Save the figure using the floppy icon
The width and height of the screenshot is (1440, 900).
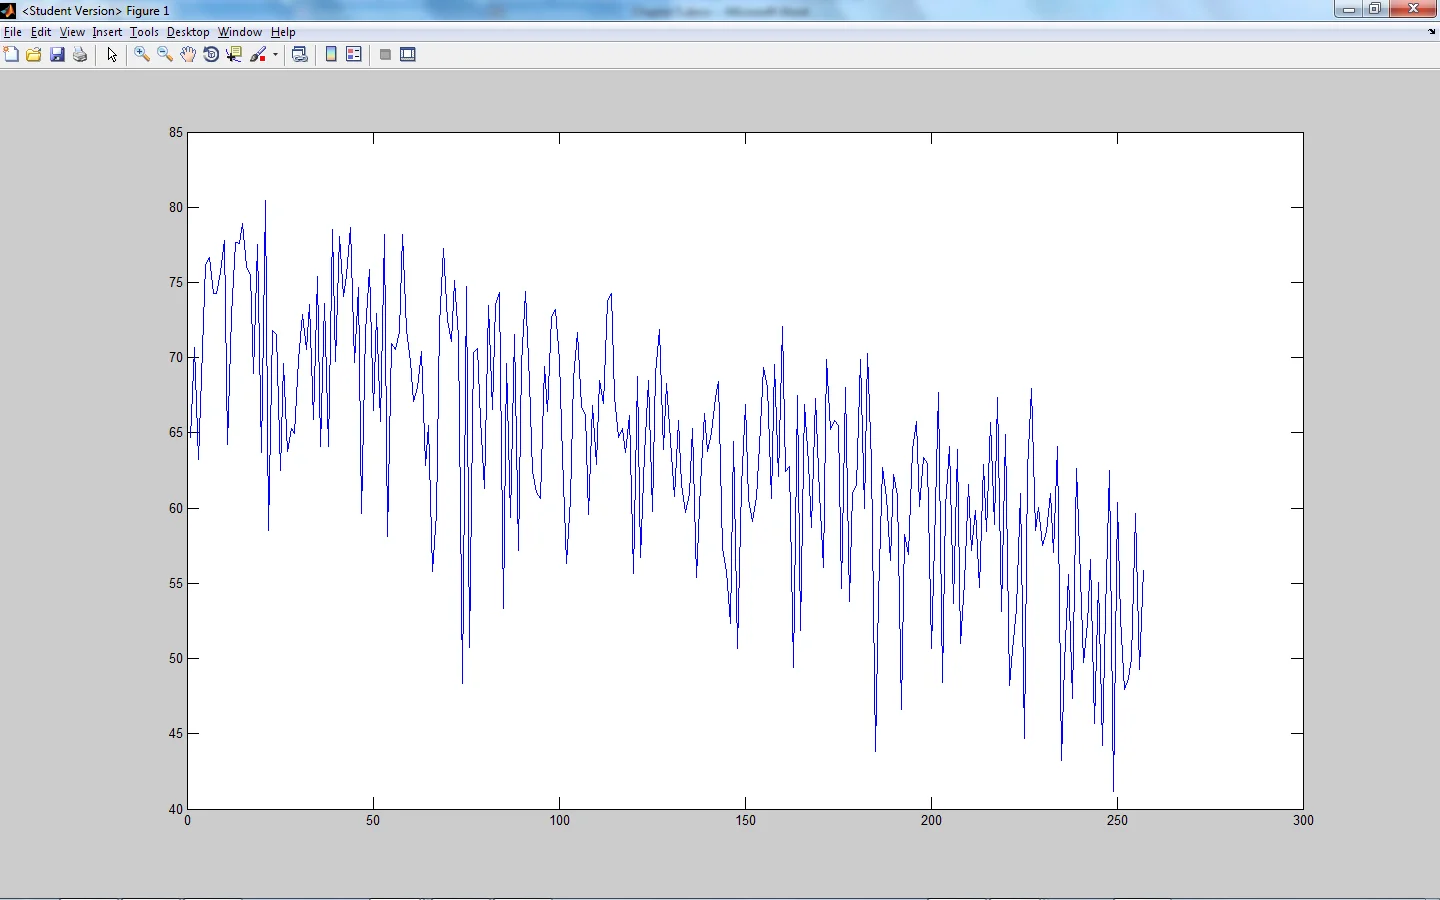coord(57,55)
